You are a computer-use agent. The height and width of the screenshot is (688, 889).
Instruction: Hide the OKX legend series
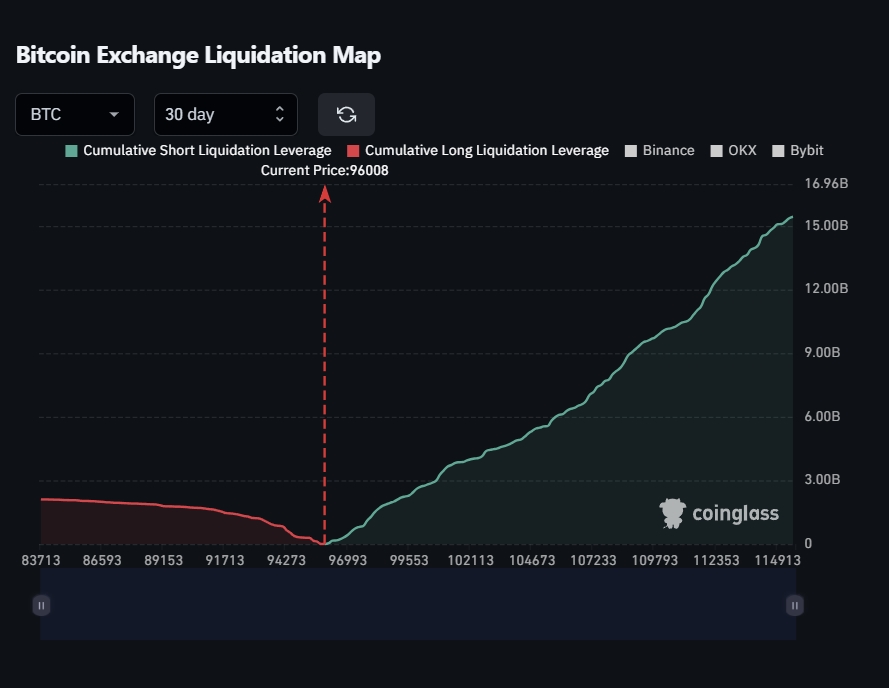742,150
